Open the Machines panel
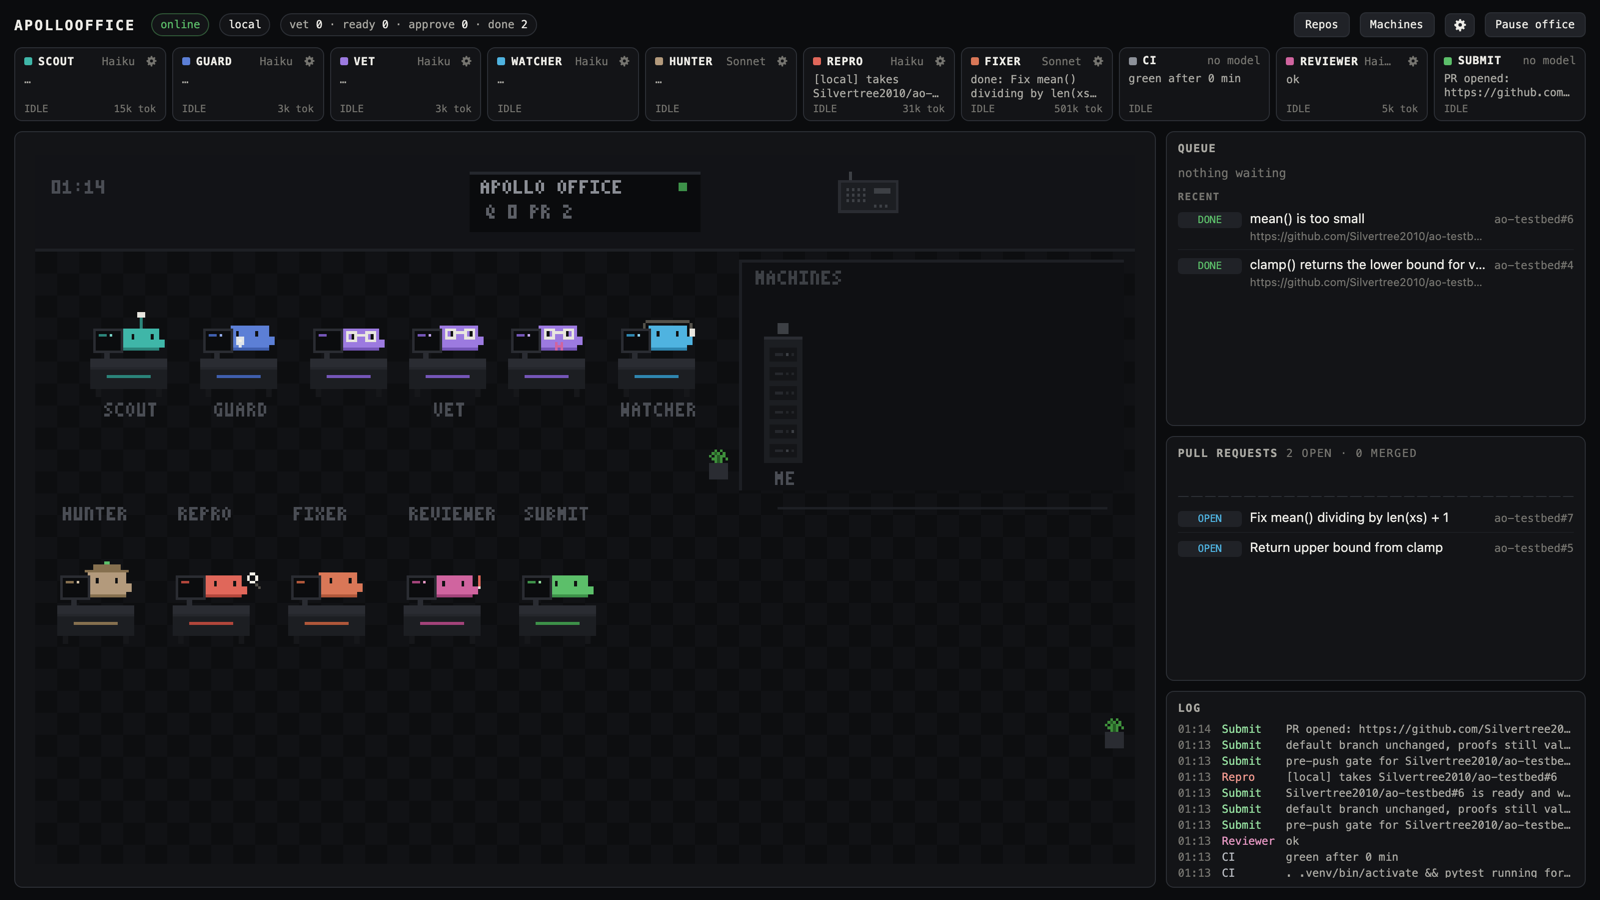The width and height of the screenshot is (1600, 900). [x=1396, y=25]
